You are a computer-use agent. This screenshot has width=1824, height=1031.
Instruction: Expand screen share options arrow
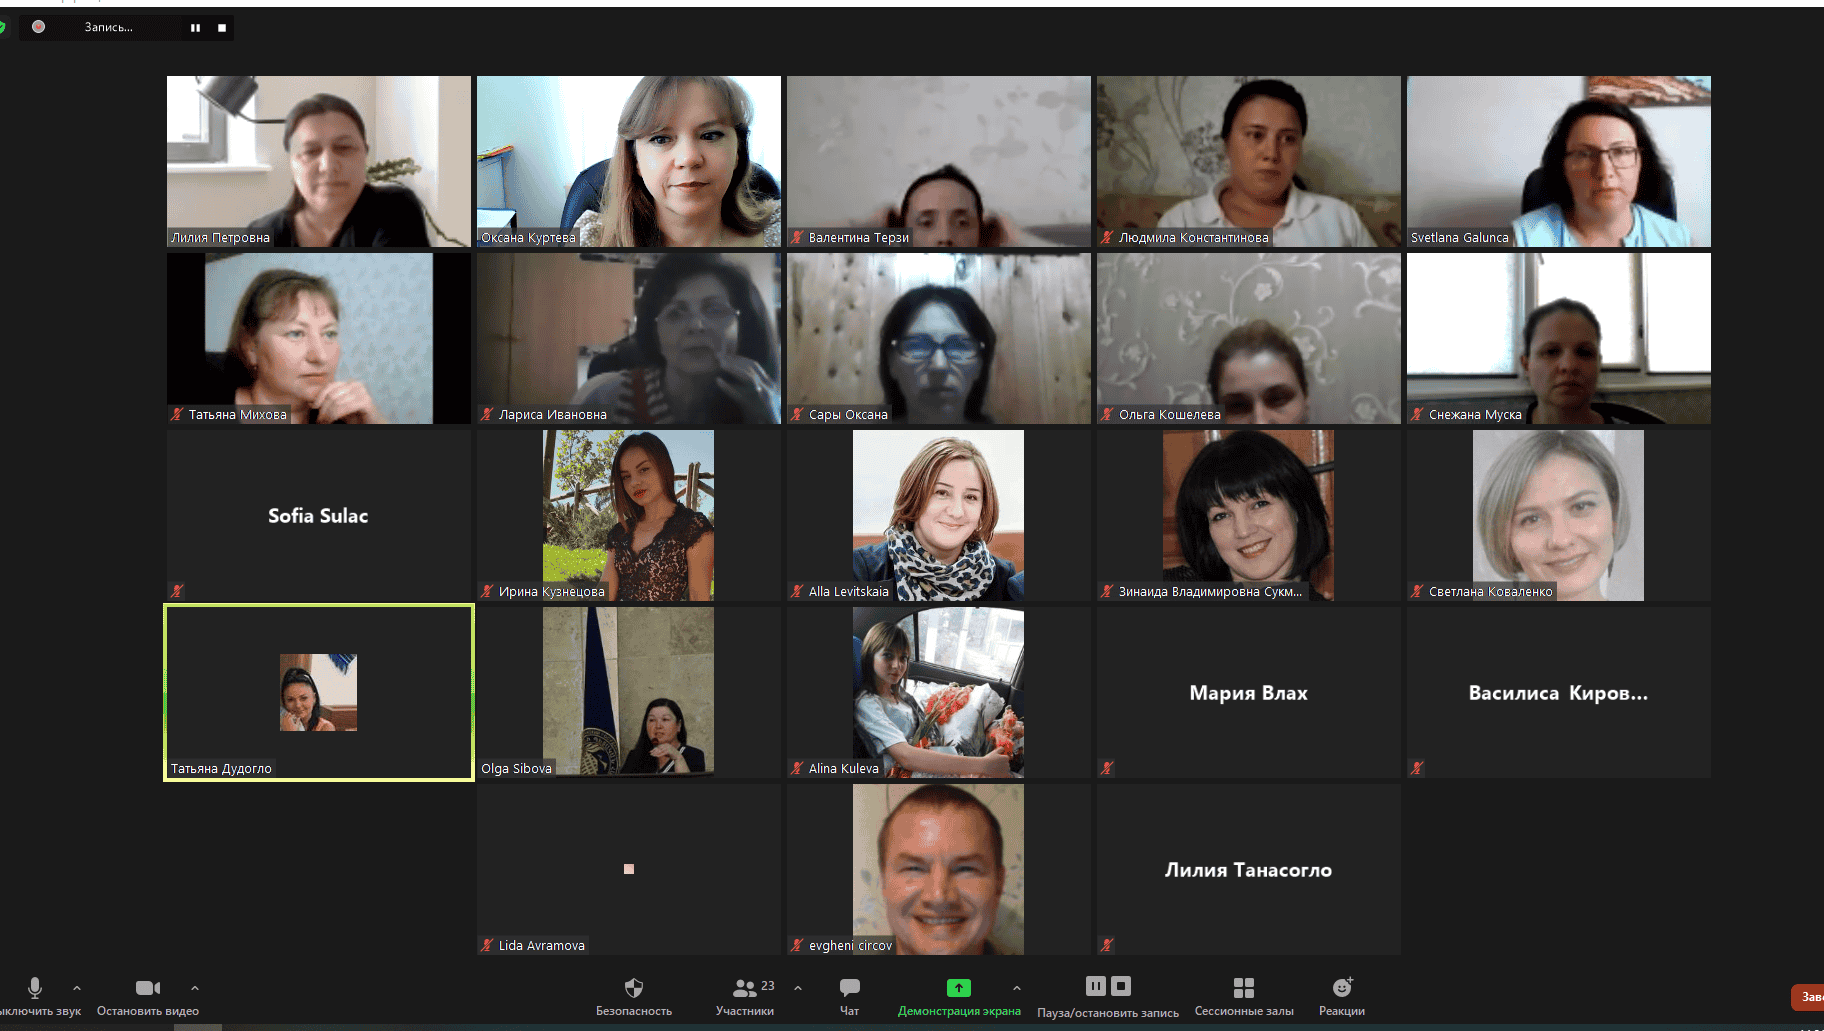[x=1017, y=988]
